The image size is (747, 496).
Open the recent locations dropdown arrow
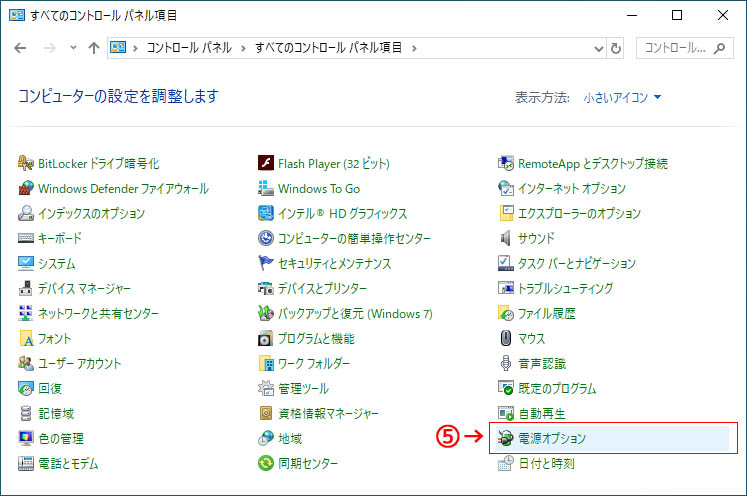pyautogui.click(x=73, y=48)
